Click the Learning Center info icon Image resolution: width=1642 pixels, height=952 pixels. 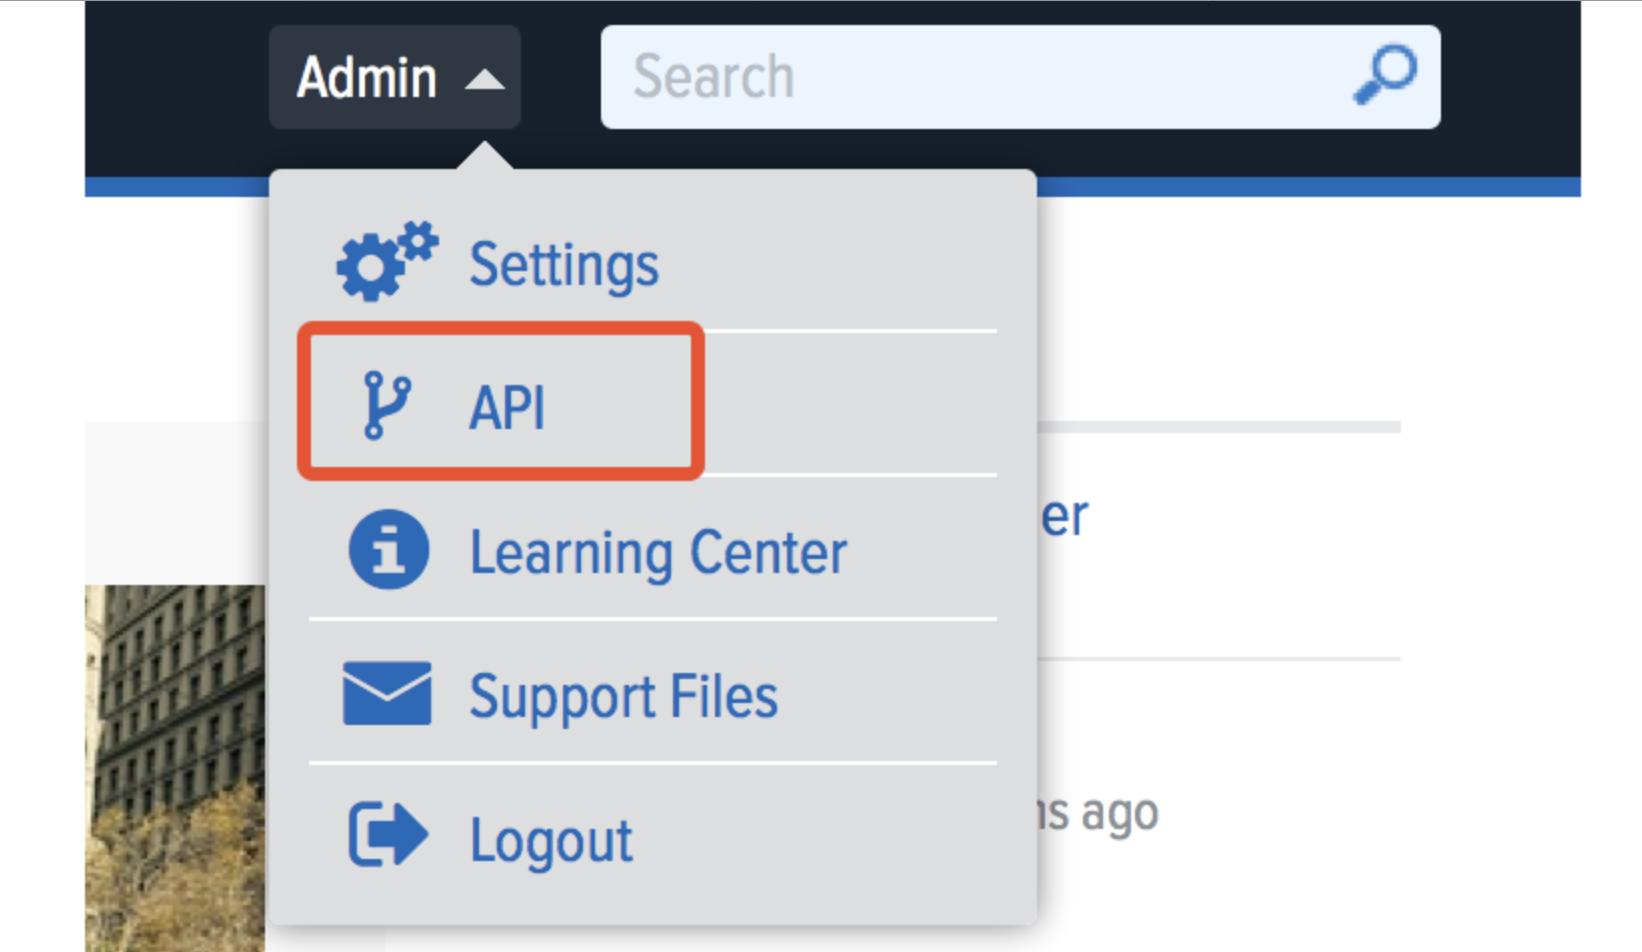point(388,550)
